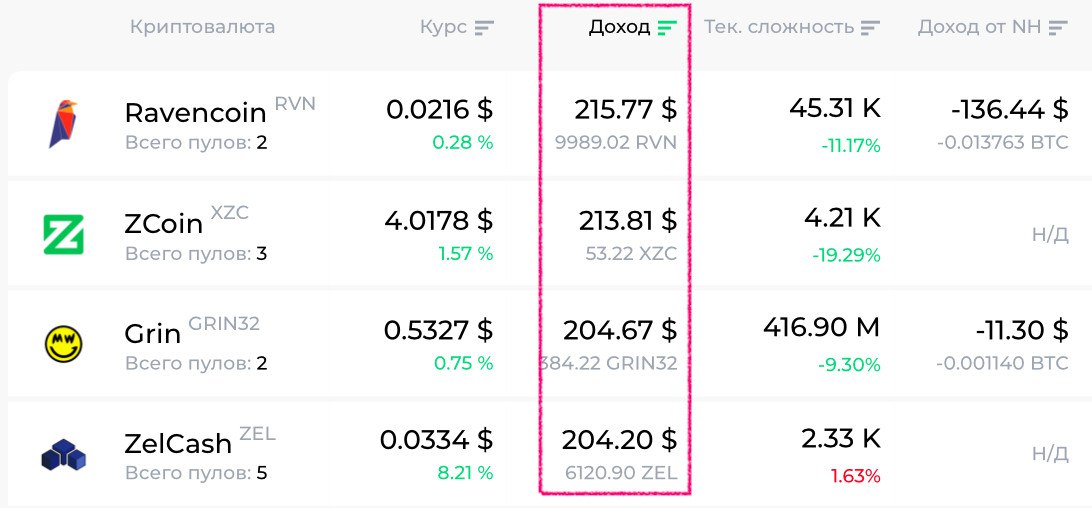Open the Grin coin name link

click(x=152, y=333)
